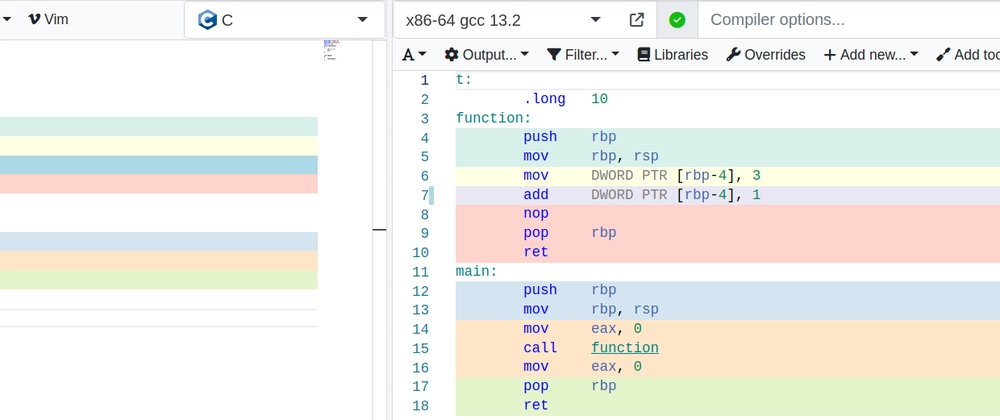The height and width of the screenshot is (420, 1000).
Task: Click the green compilation status checkmark
Action: (x=677, y=20)
